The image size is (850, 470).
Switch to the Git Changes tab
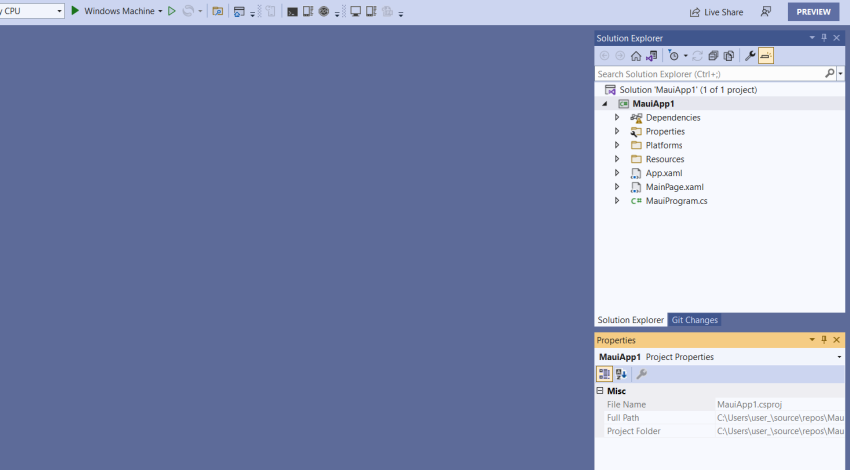click(x=694, y=320)
